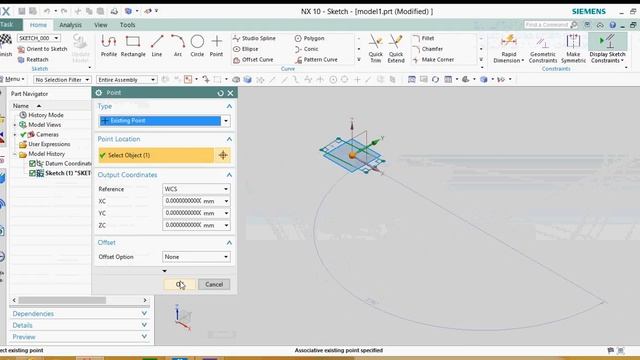Launch the Offset Curve tool
This screenshot has height=360, width=640.
pos(253,60)
